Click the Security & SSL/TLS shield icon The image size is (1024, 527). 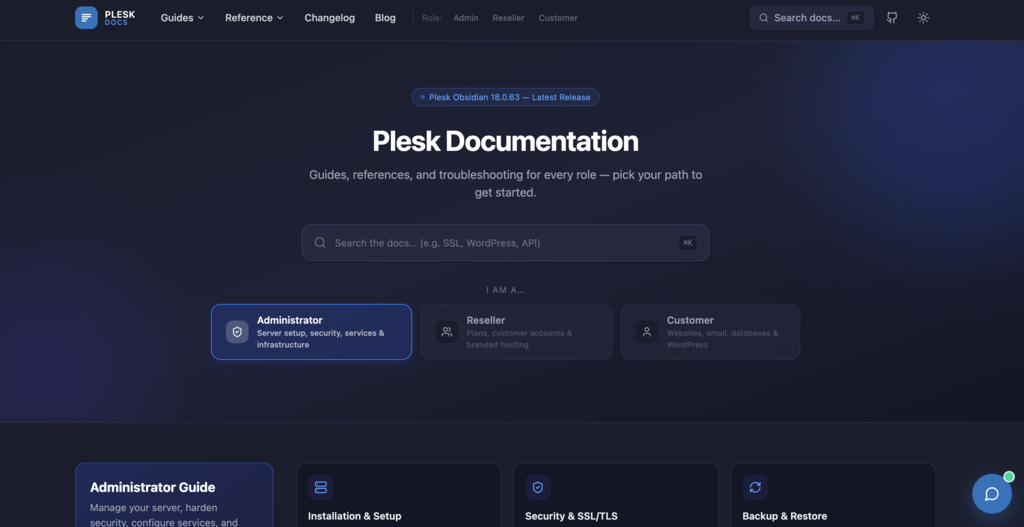[538, 487]
